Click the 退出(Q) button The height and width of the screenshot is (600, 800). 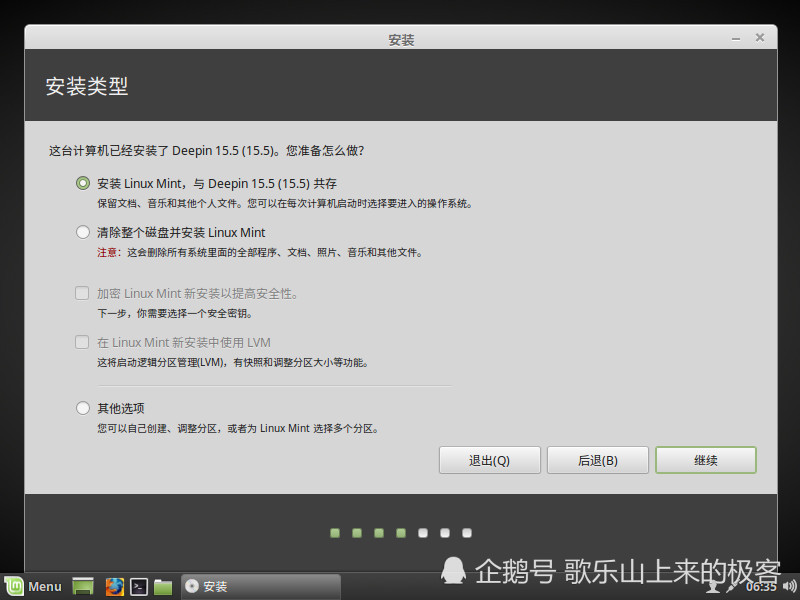[x=490, y=460]
